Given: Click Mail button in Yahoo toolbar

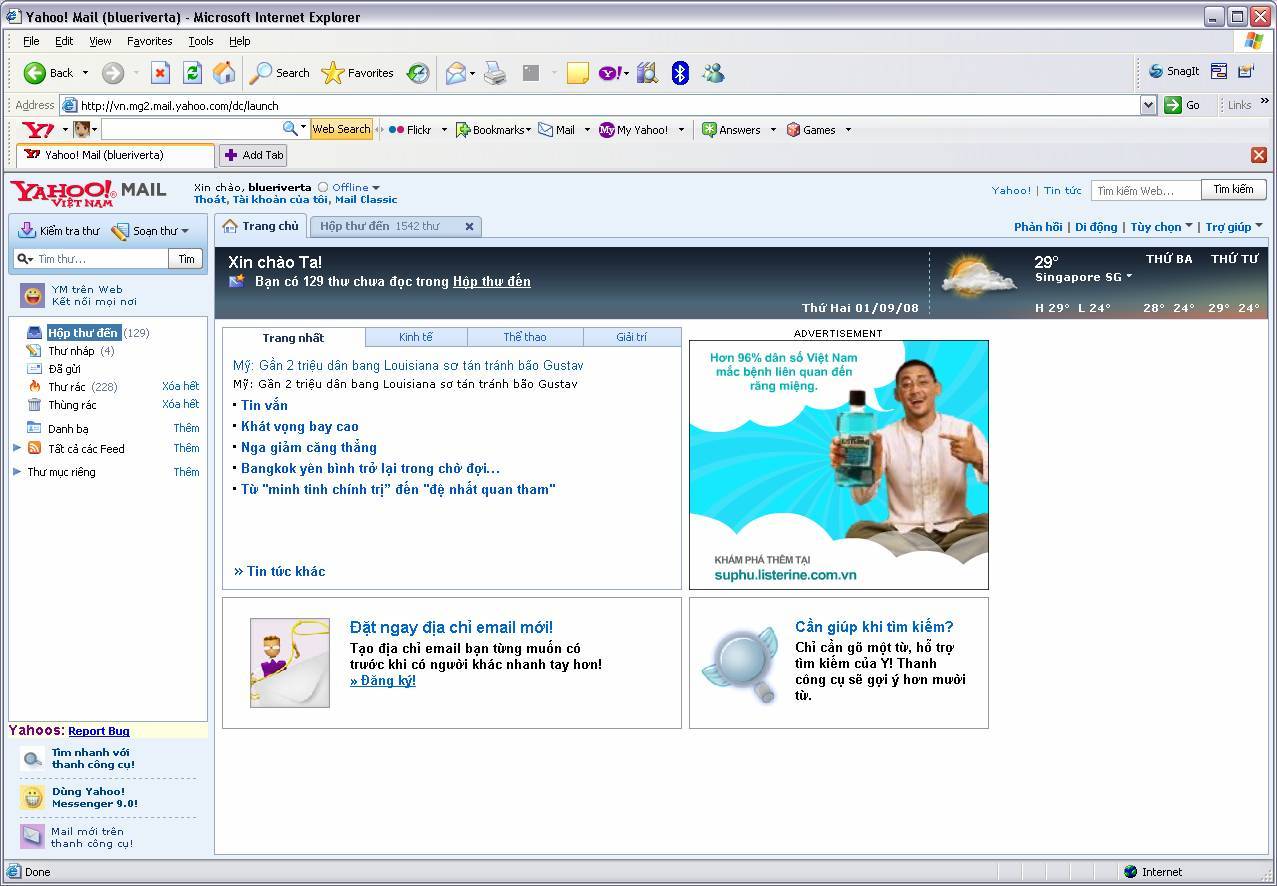Looking at the screenshot, I should tap(557, 130).
